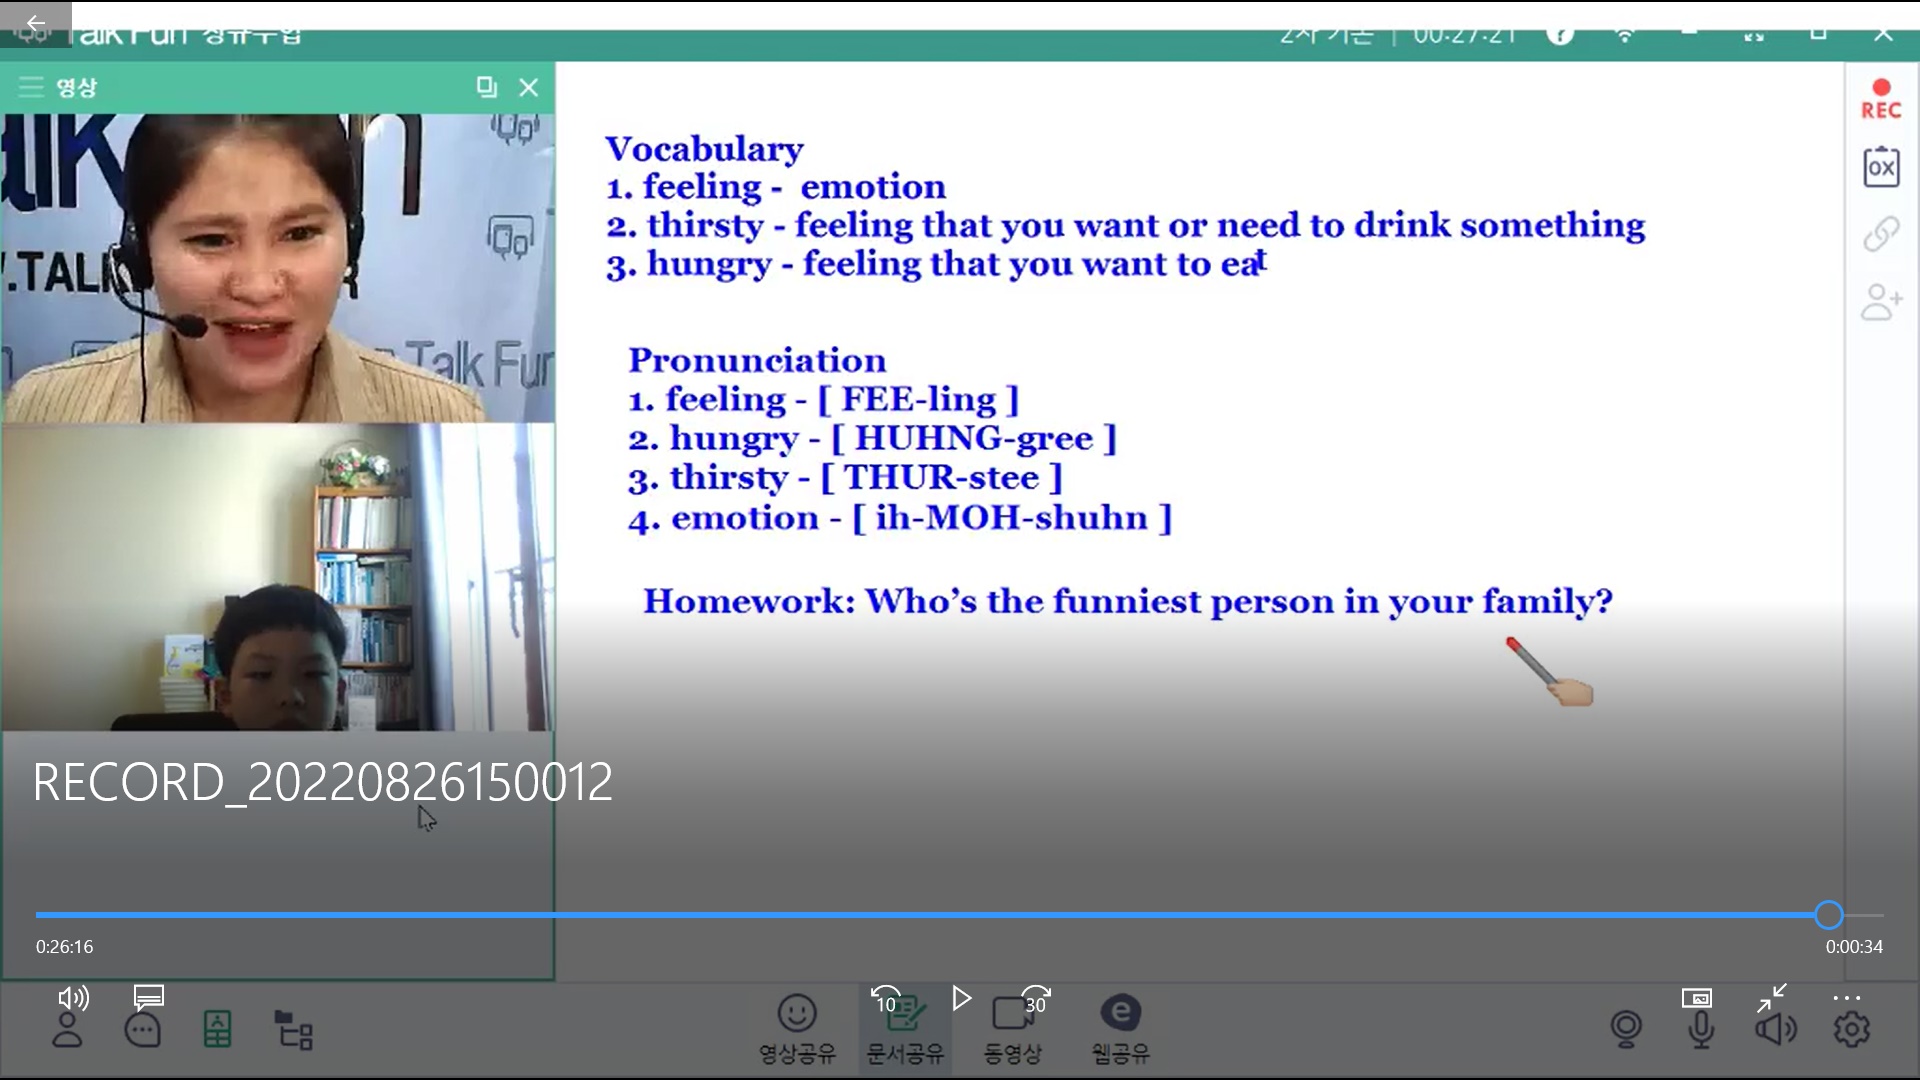Select the 영상공유 tab
Screen dimensions: 1920x1080
pos(797,1028)
